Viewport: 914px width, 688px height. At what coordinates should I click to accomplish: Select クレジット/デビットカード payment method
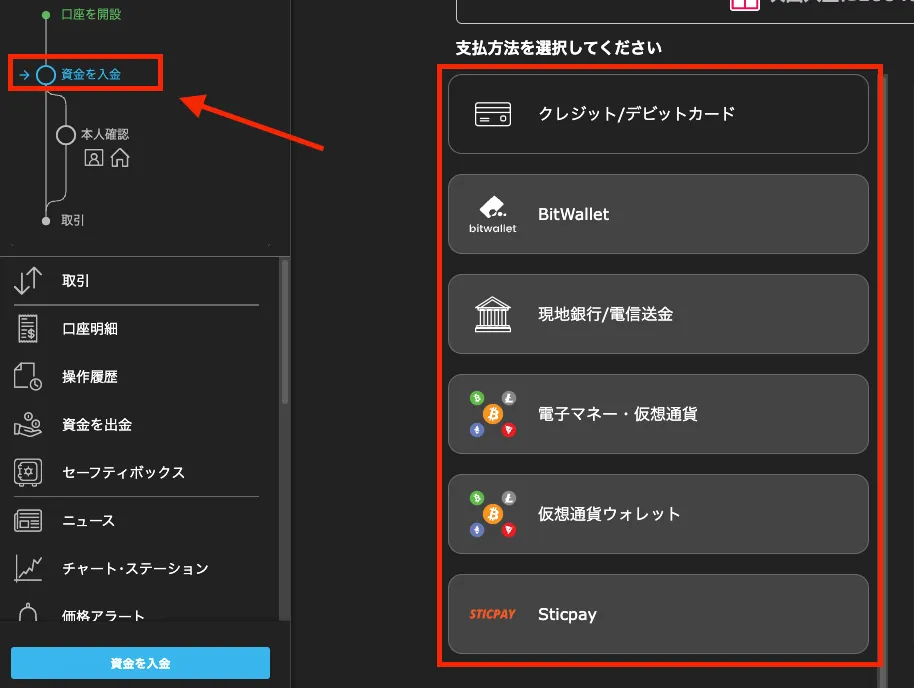pos(658,113)
